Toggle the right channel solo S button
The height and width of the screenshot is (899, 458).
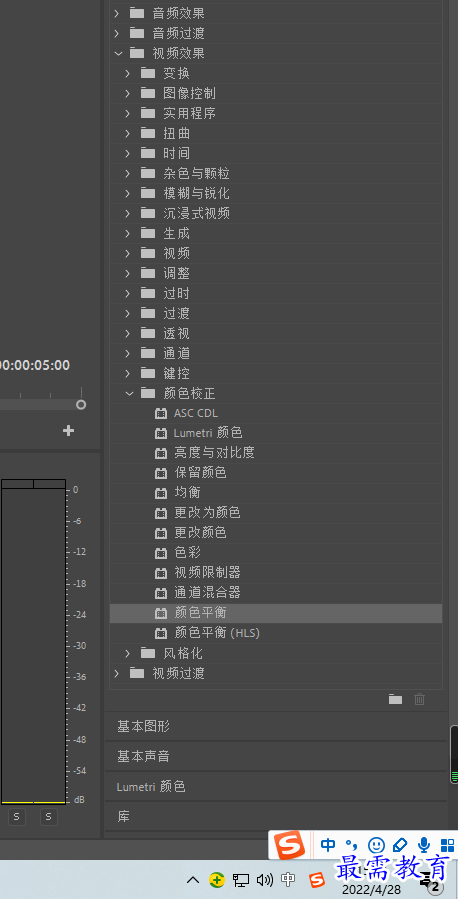pyautogui.click(x=49, y=816)
